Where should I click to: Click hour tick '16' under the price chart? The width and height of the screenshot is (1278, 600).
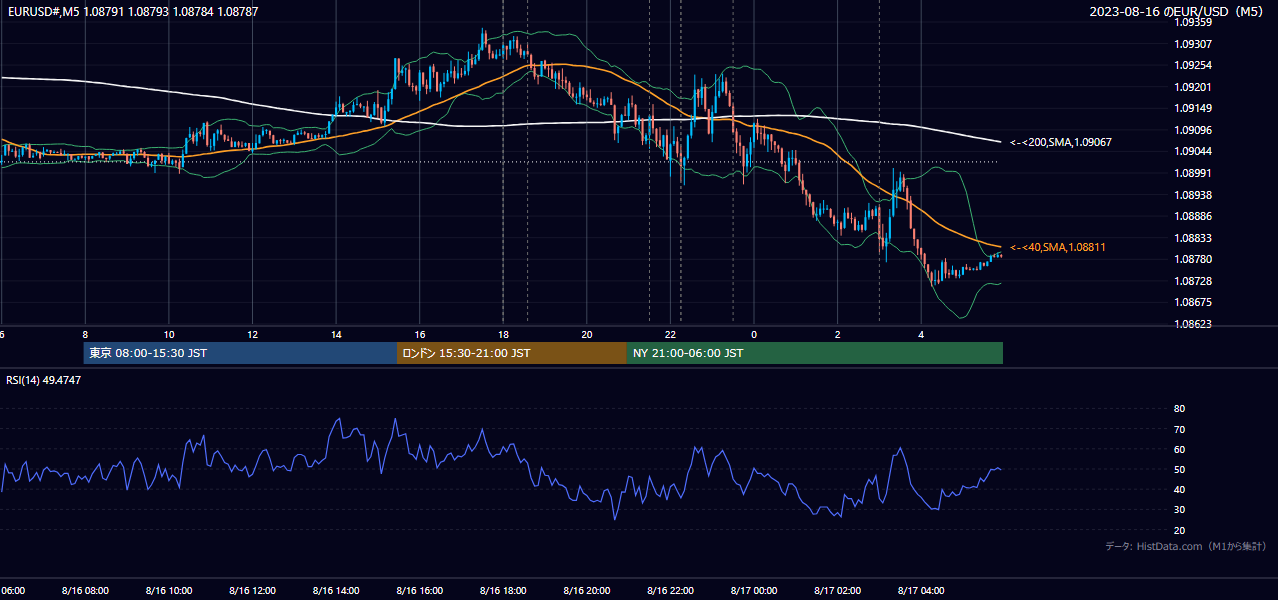(x=419, y=335)
